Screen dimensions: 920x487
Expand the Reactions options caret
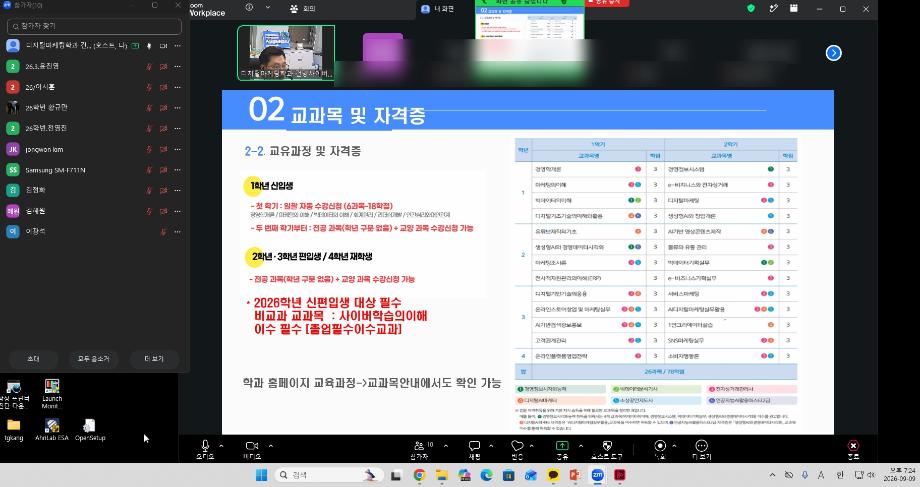tap(532, 446)
